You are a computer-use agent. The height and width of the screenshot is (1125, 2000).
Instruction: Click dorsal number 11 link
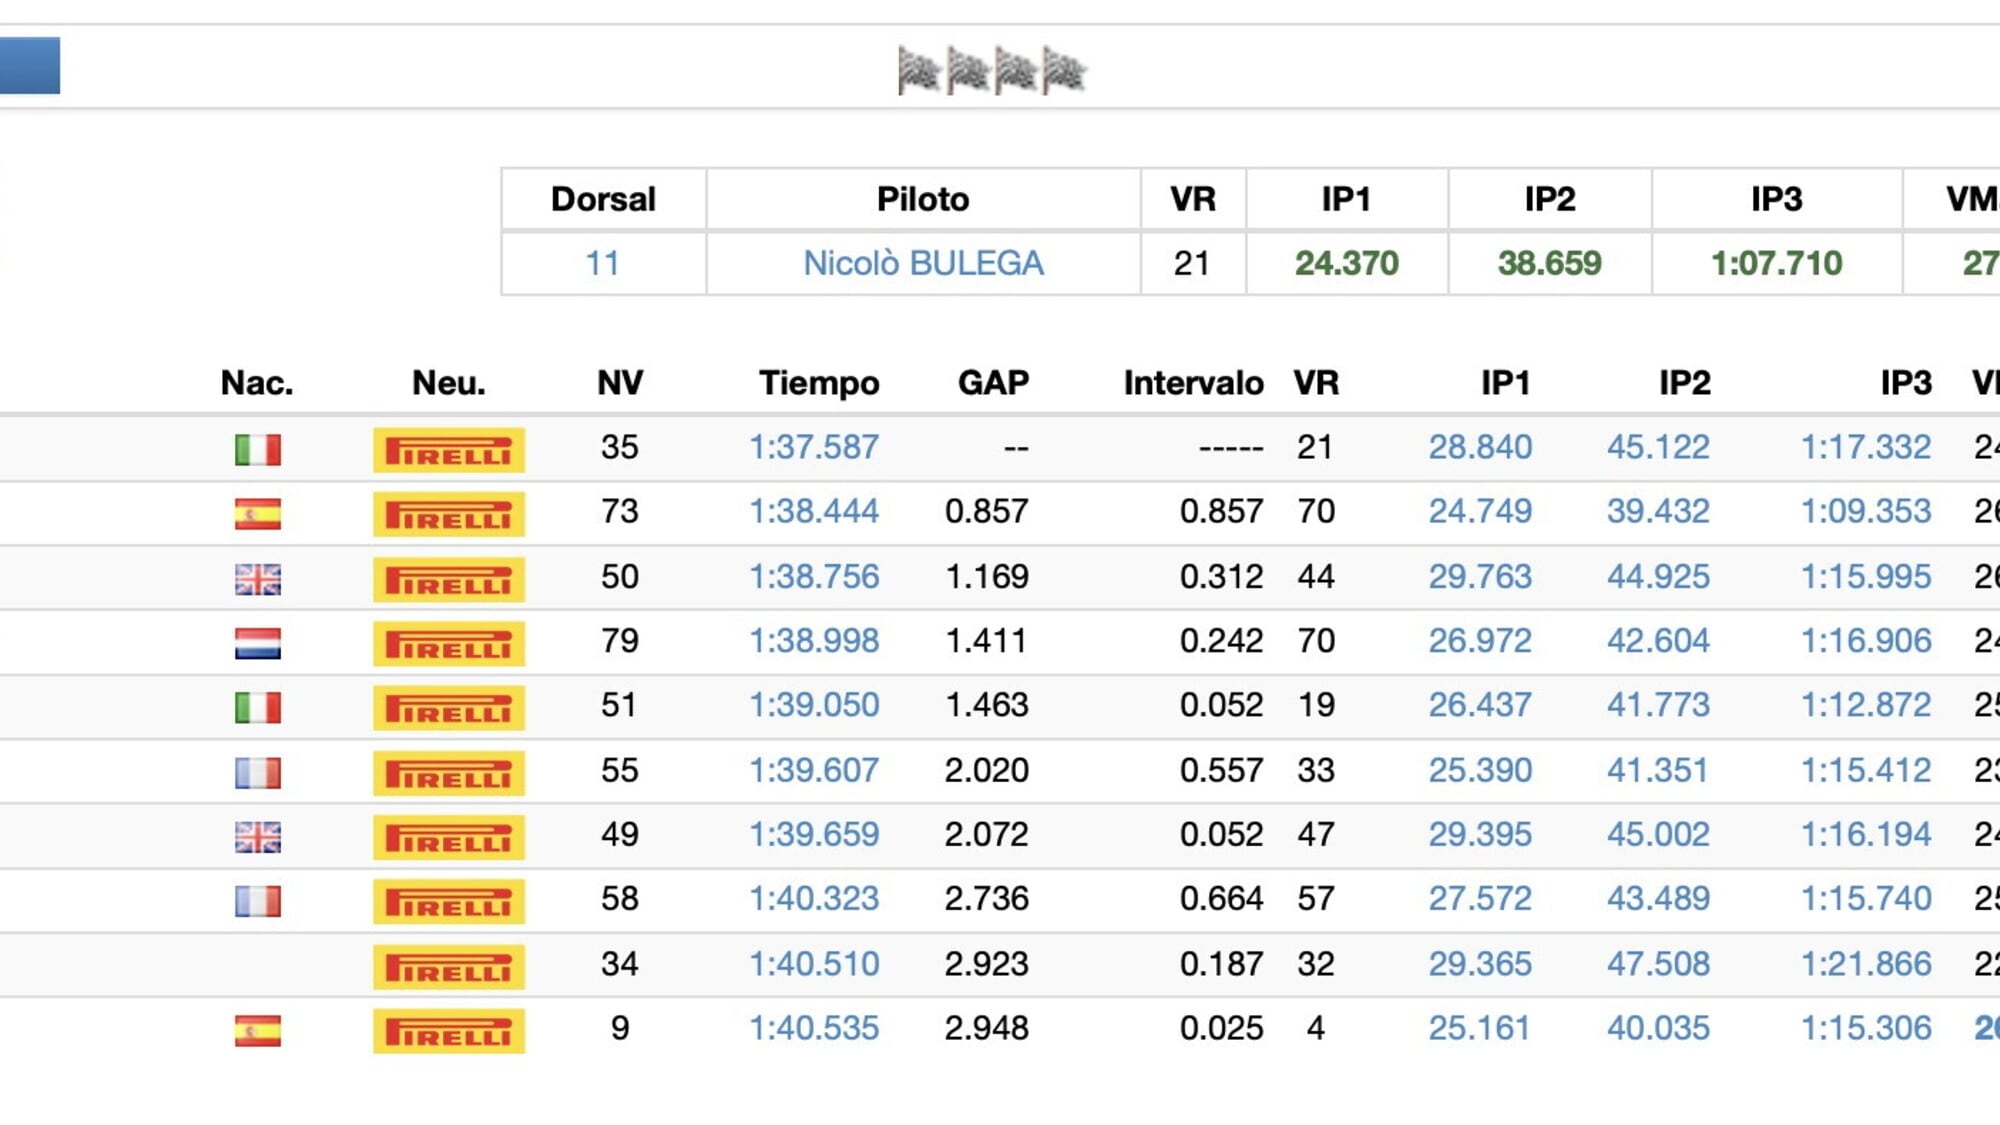click(x=602, y=263)
